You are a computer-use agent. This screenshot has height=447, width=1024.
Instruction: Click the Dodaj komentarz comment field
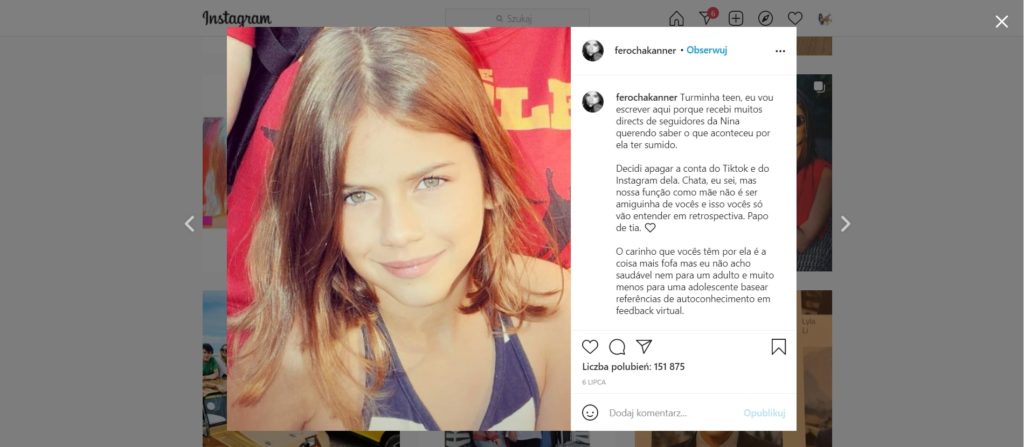coord(673,413)
